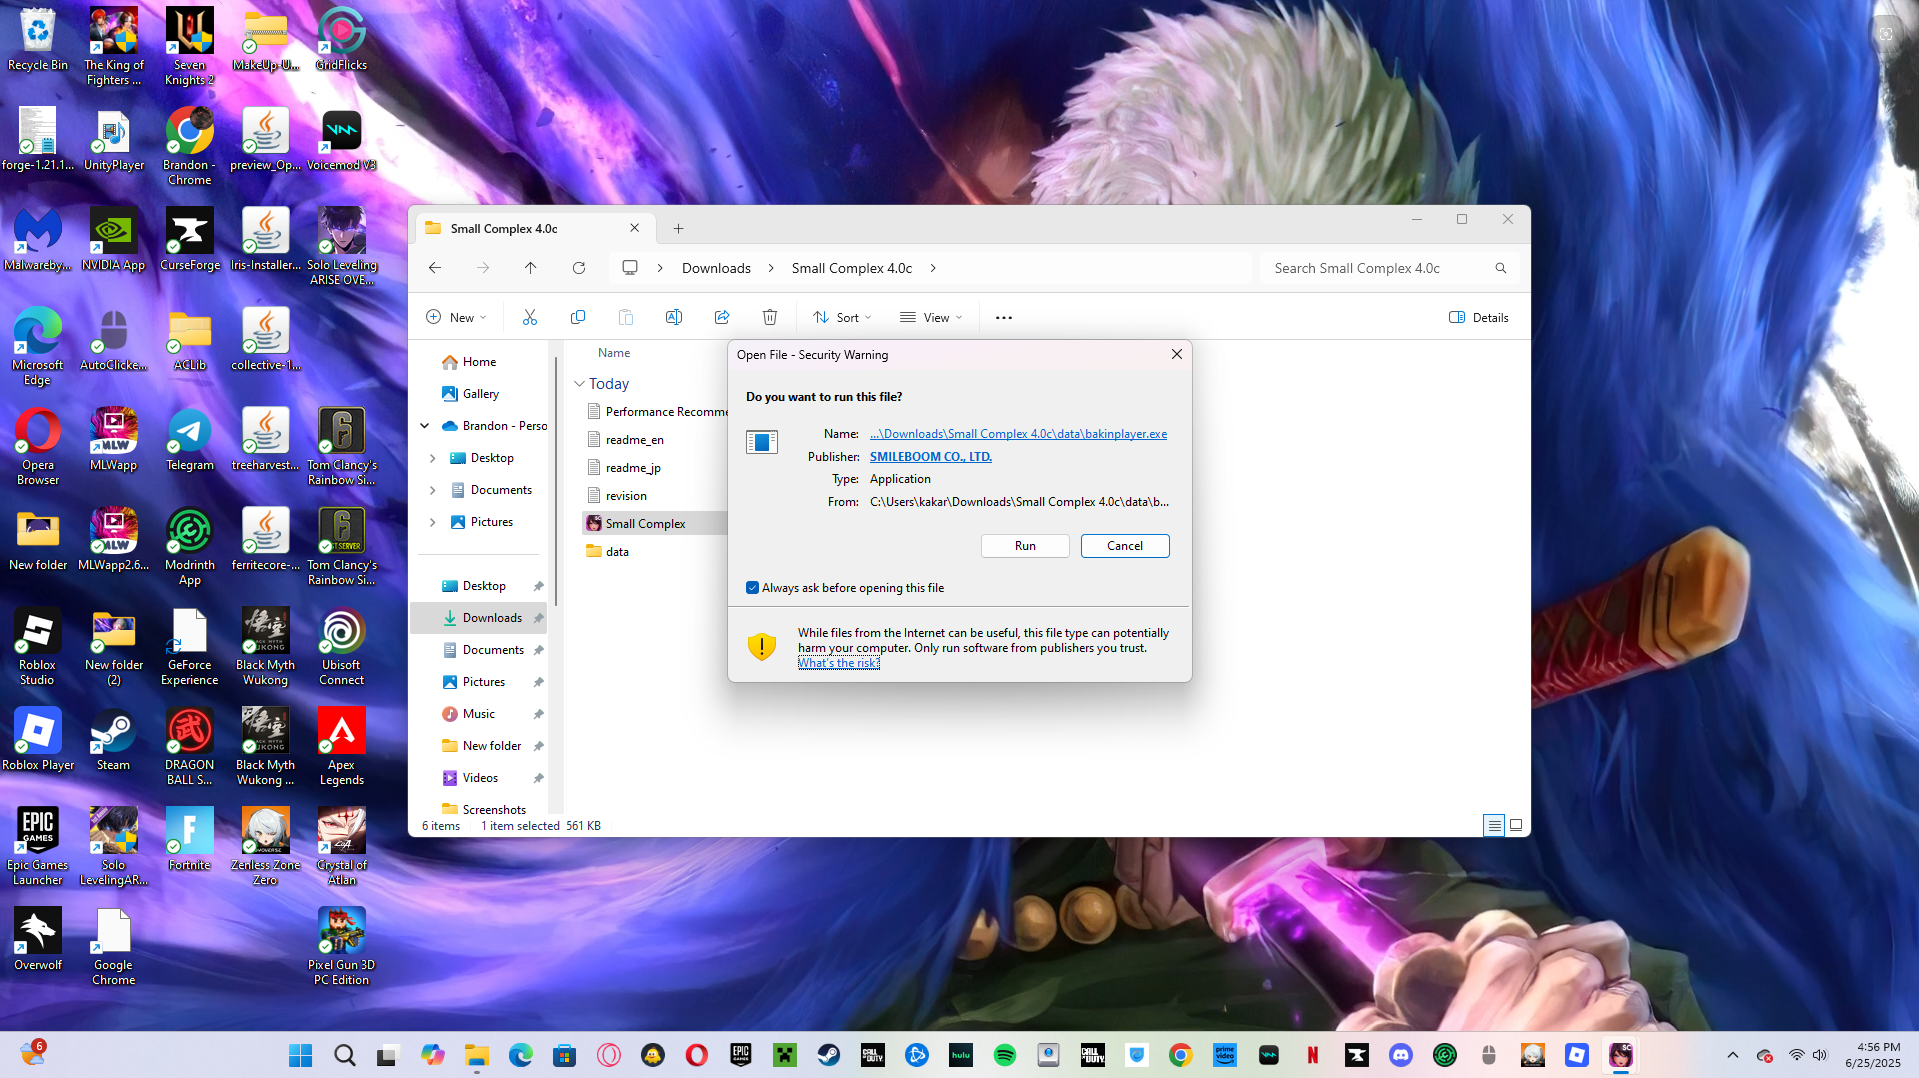Click the Windows Start button
The height and width of the screenshot is (1078, 1919).
pos(300,1055)
